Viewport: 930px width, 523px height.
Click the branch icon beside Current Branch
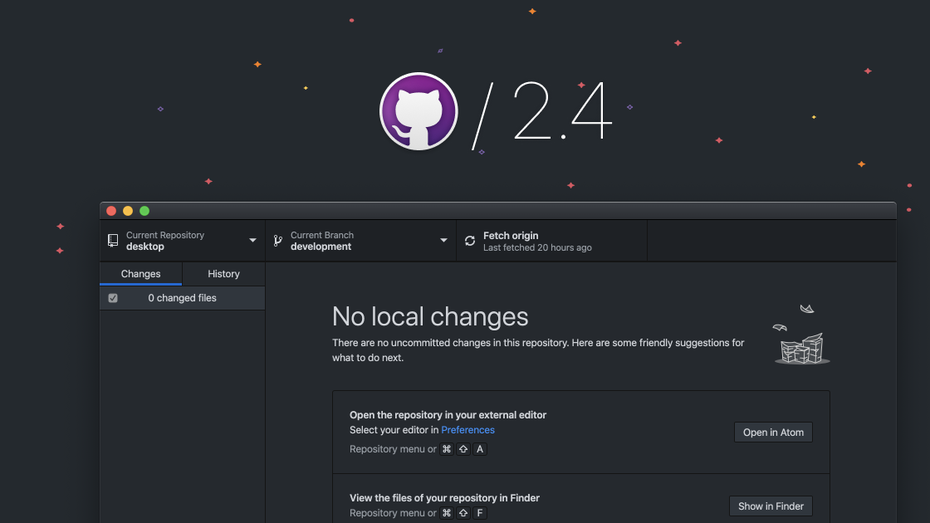278,240
